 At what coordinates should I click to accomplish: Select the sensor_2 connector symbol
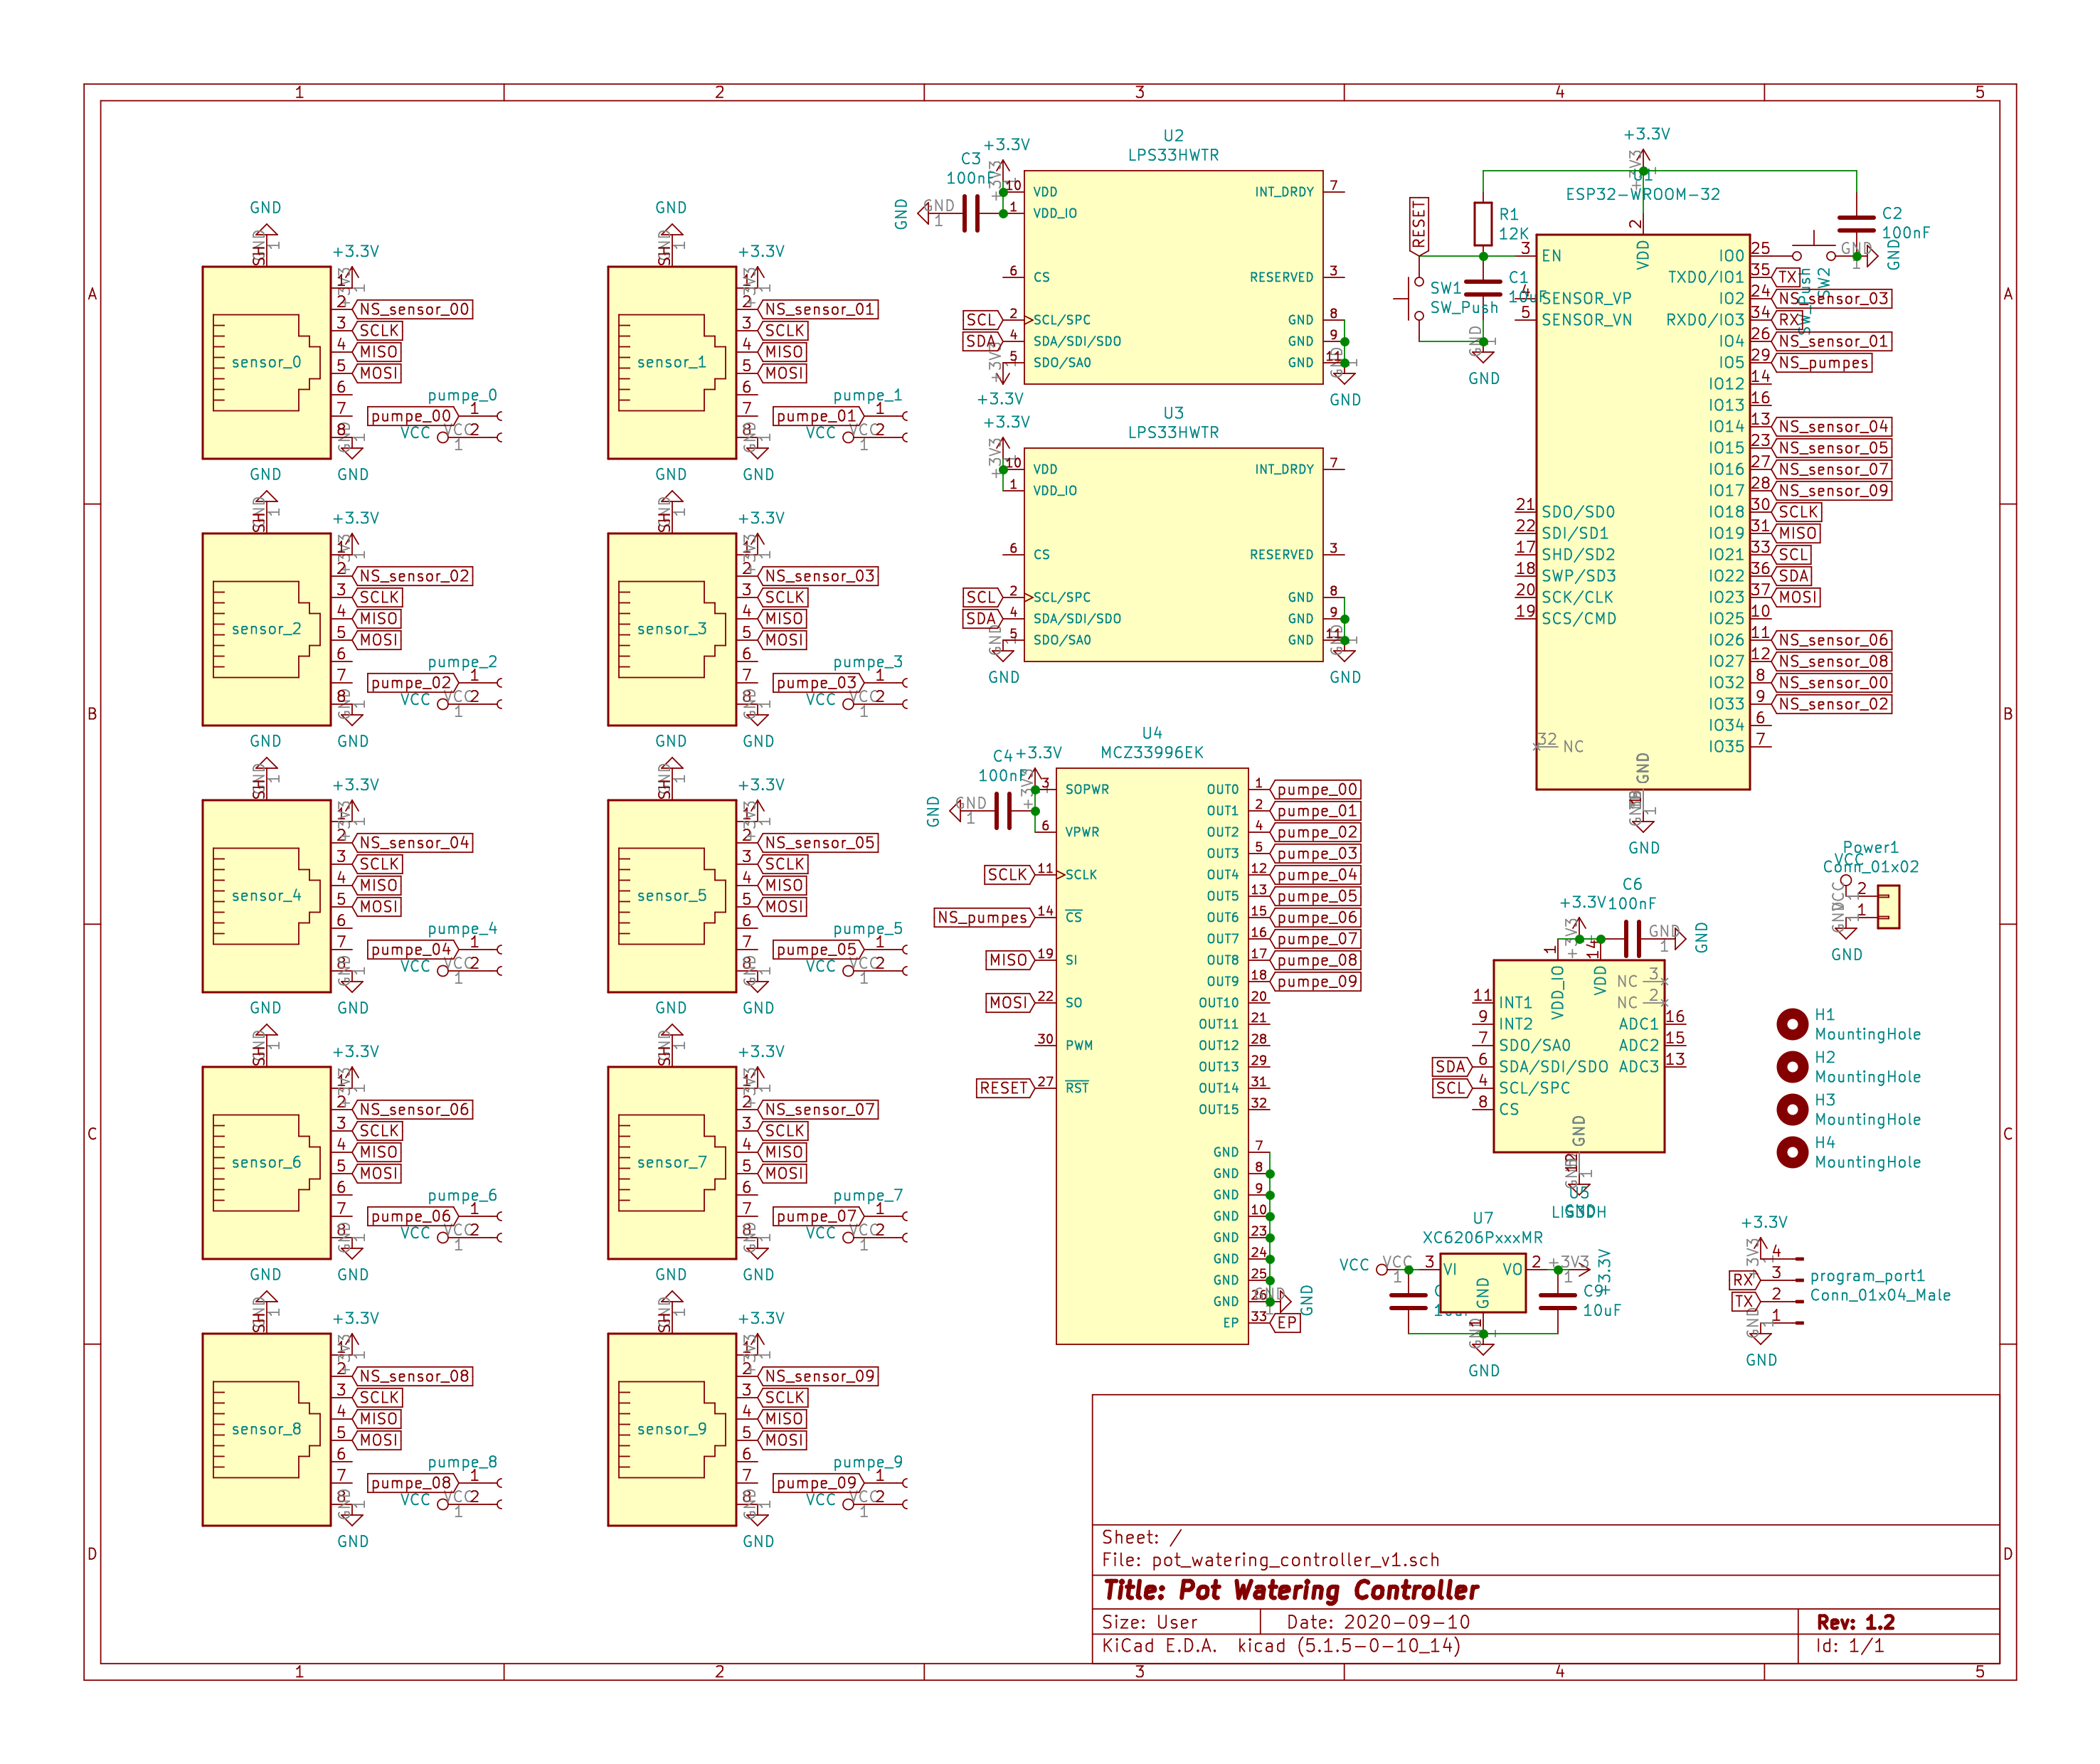(266, 630)
